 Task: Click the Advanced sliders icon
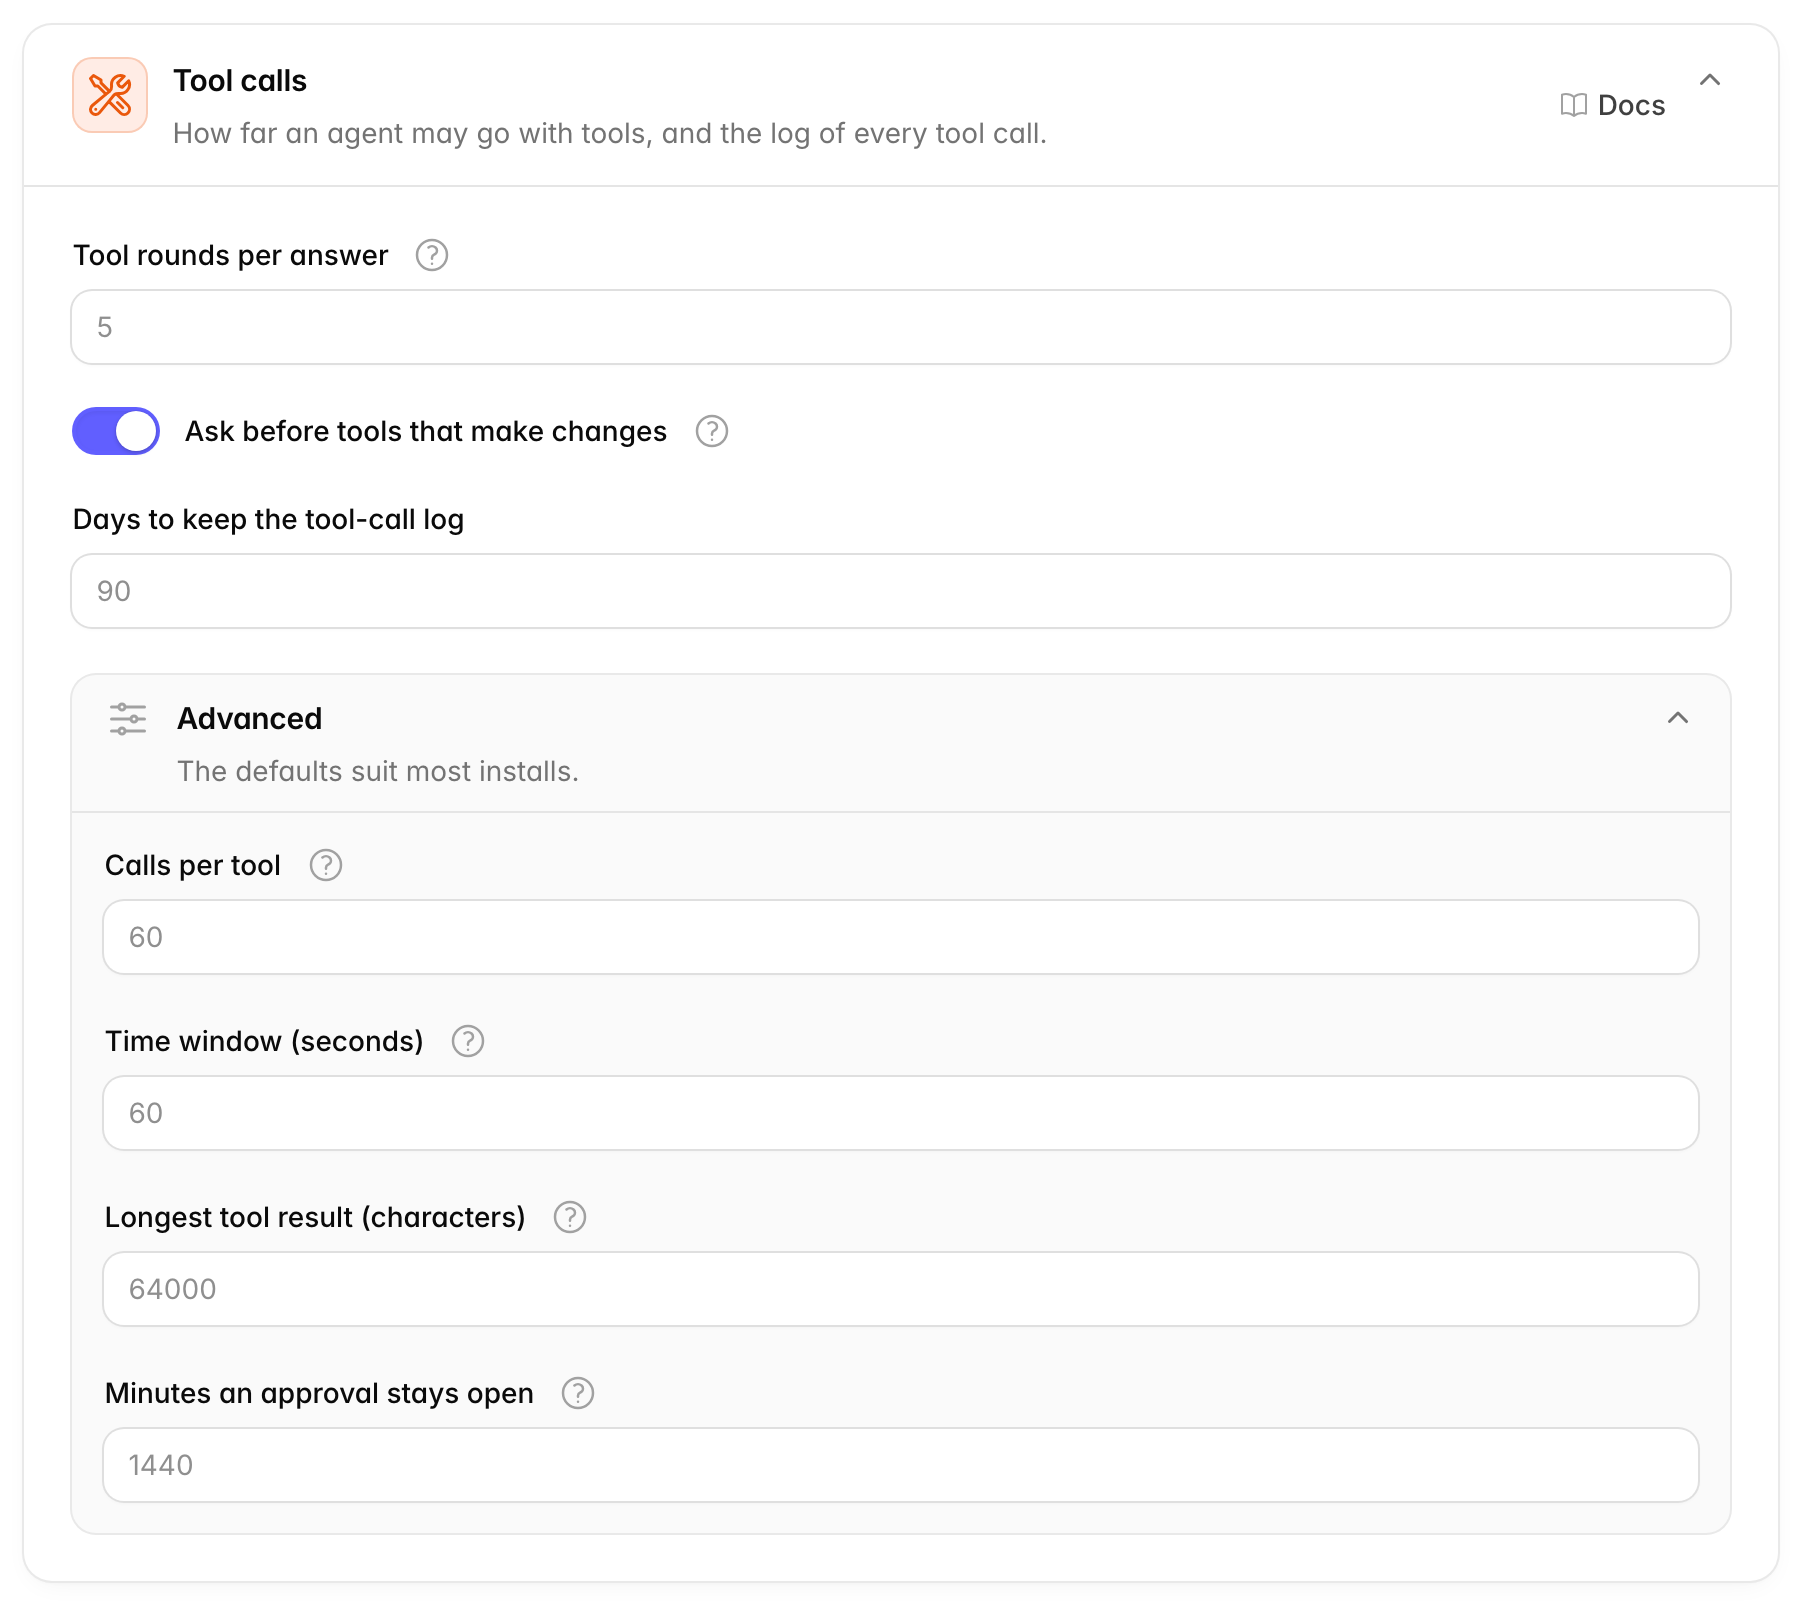coord(128,719)
